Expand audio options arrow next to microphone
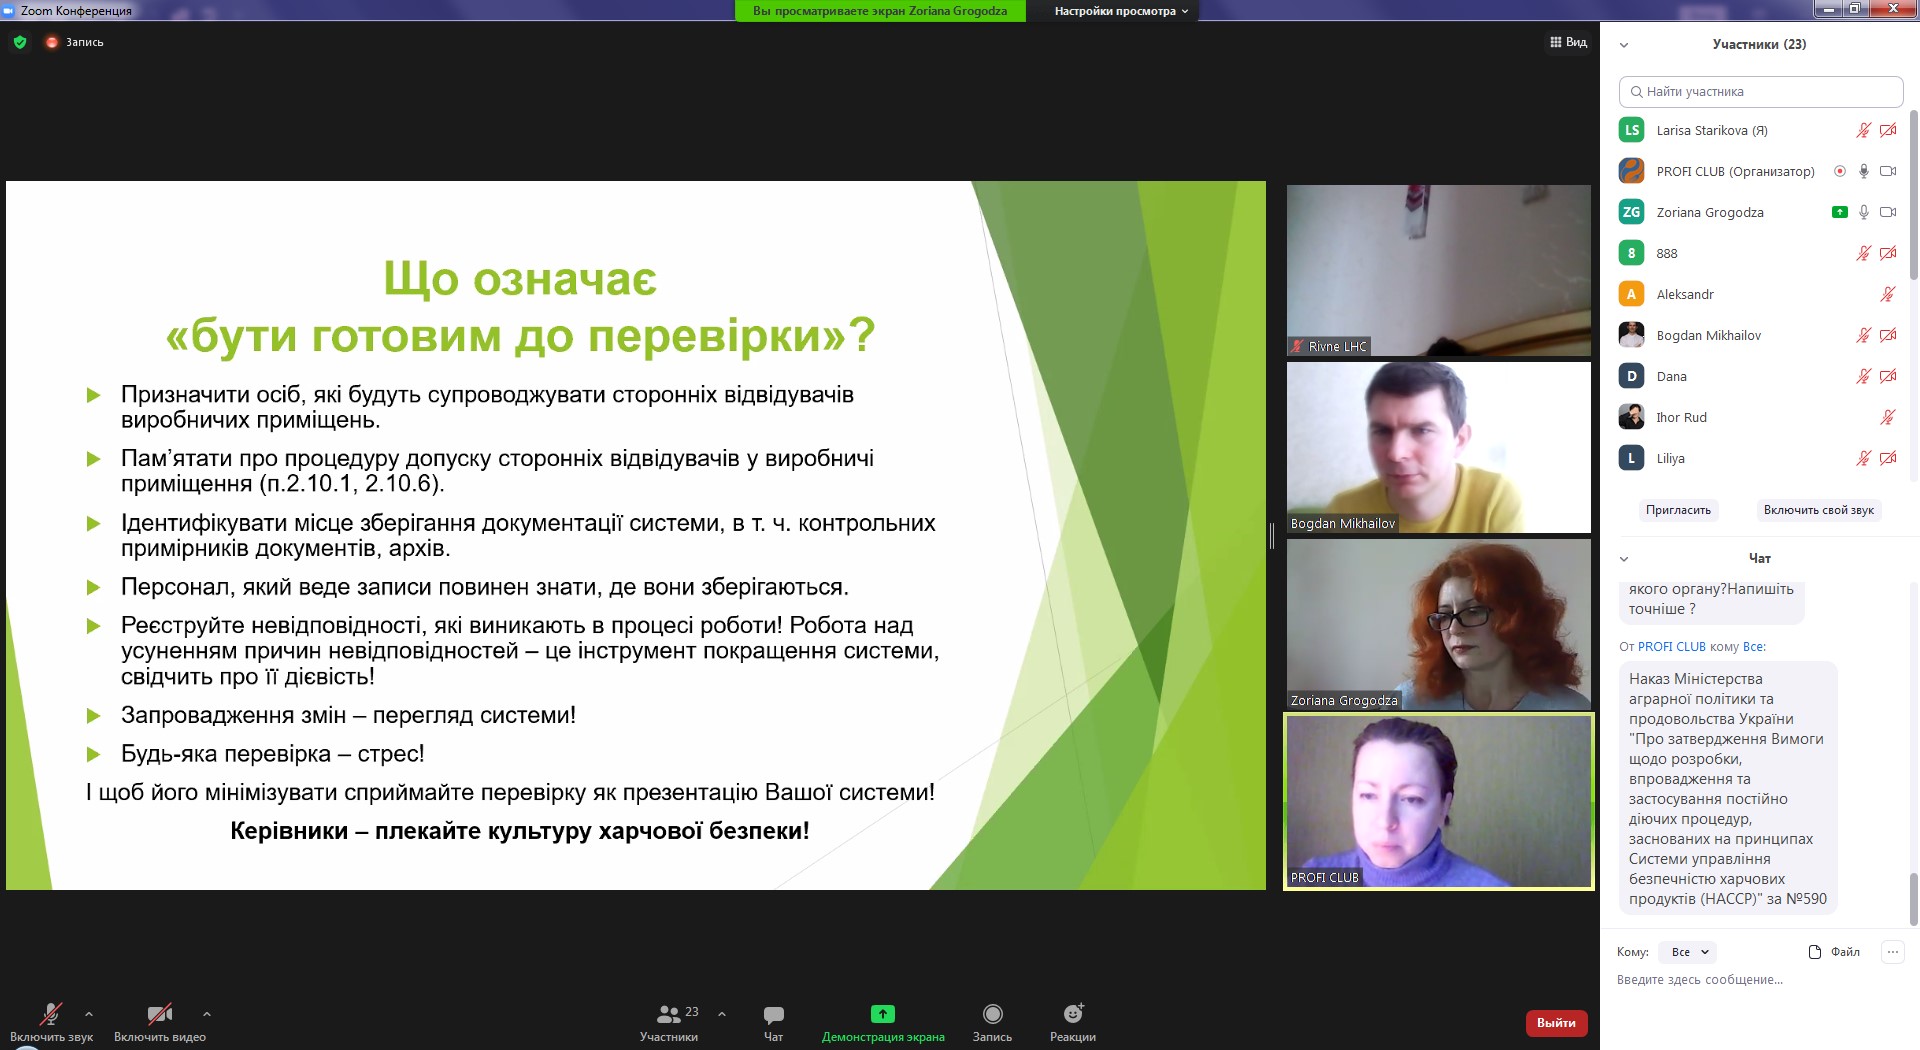This screenshot has width=1920, height=1050. (x=89, y=1014)
